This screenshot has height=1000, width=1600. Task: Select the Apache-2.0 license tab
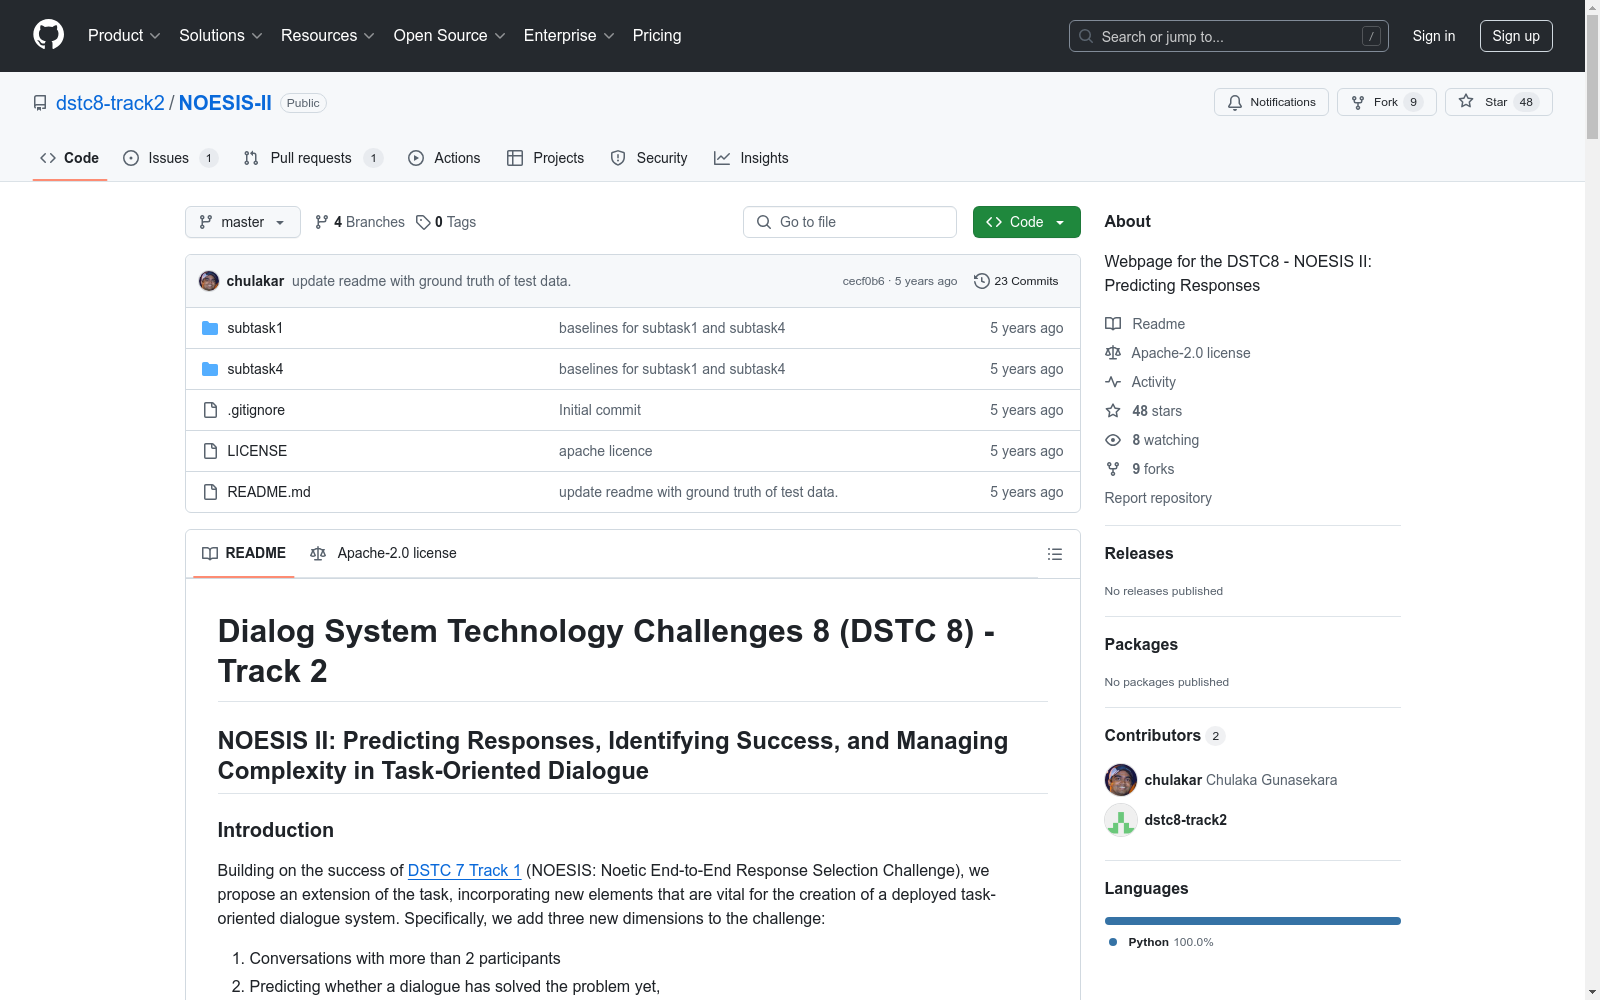point(384,553)
